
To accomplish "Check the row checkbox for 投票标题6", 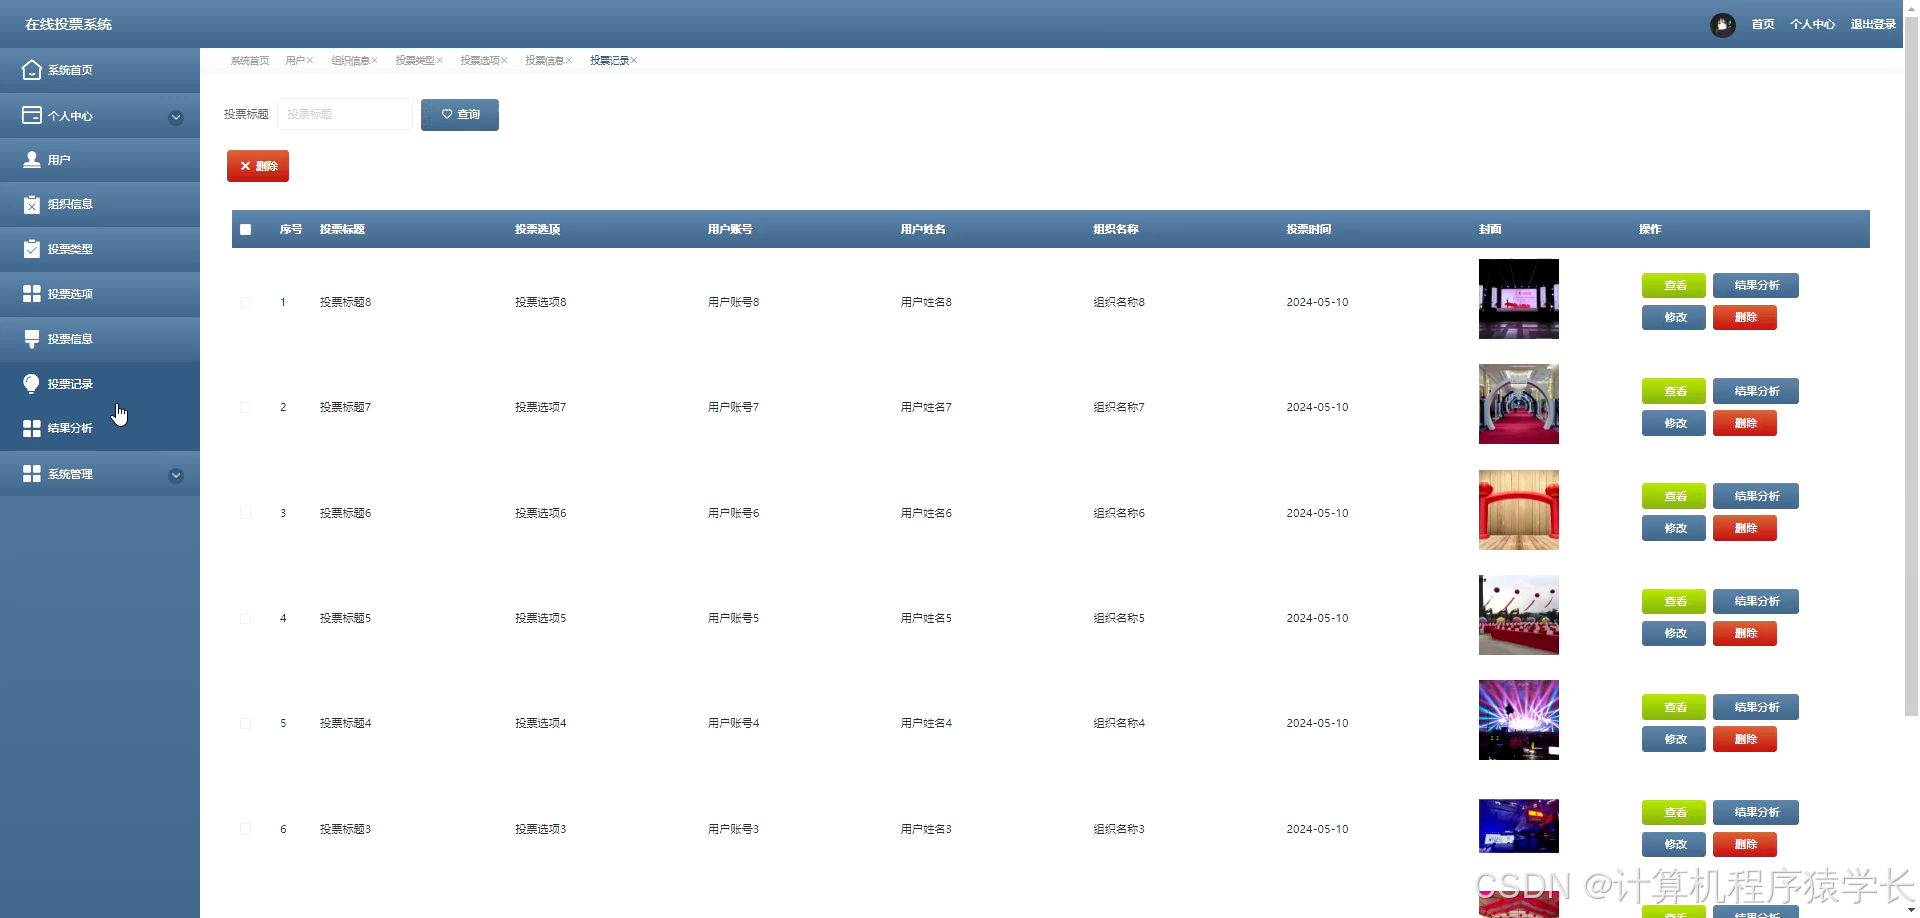I will click(245, 513).
